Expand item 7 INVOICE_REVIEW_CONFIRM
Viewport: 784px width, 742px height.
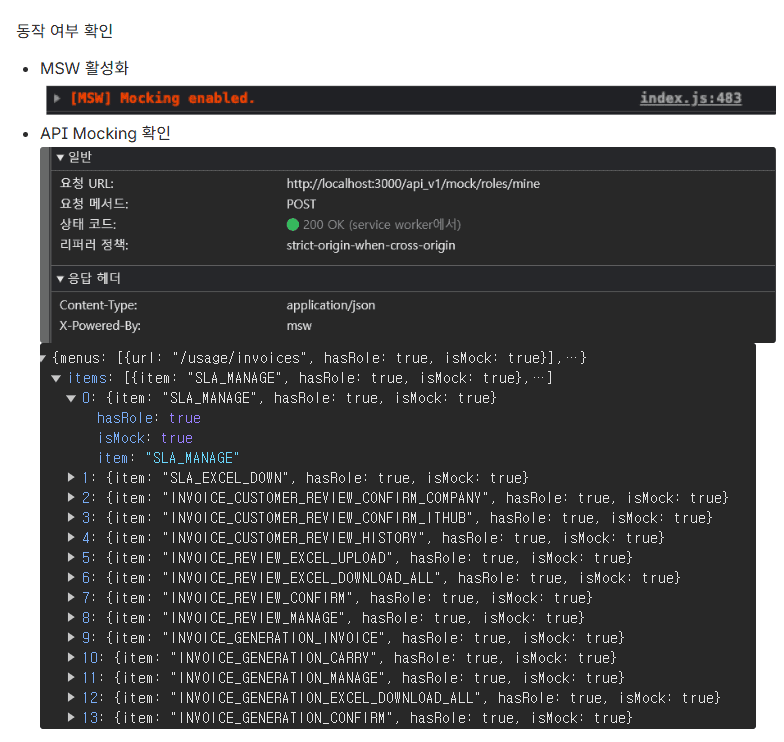point(71,598)
